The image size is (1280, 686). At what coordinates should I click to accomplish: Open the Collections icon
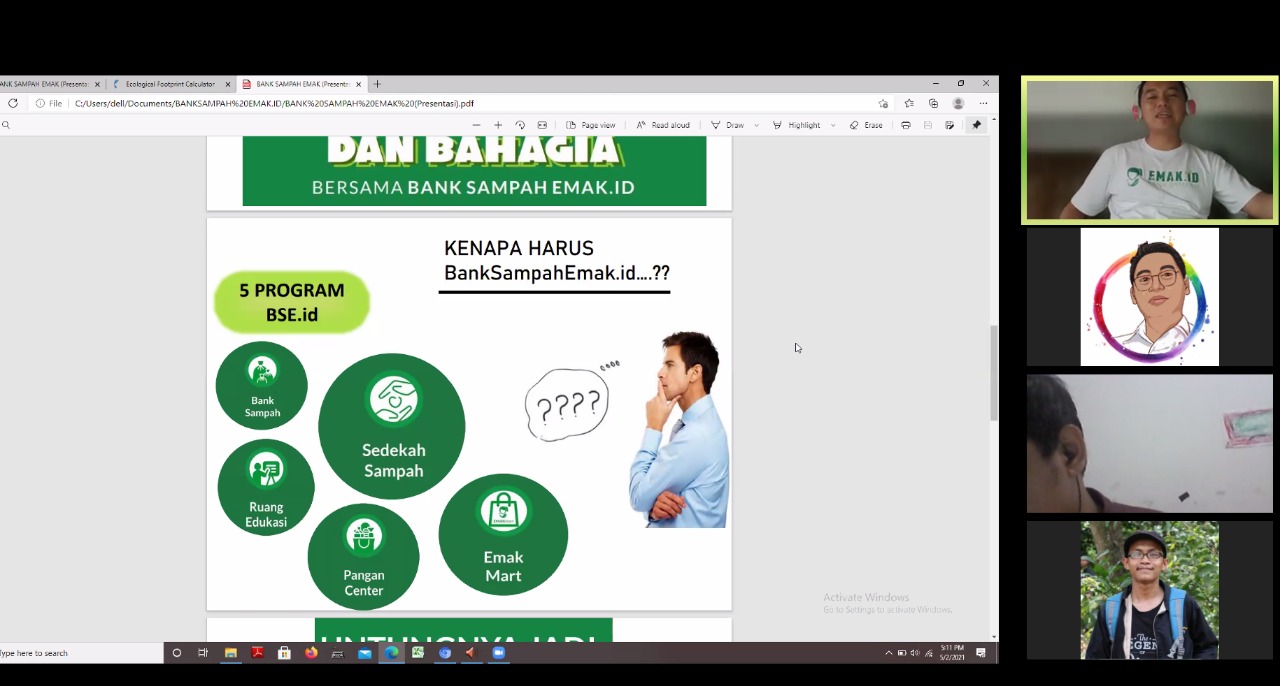coord(933,103)
